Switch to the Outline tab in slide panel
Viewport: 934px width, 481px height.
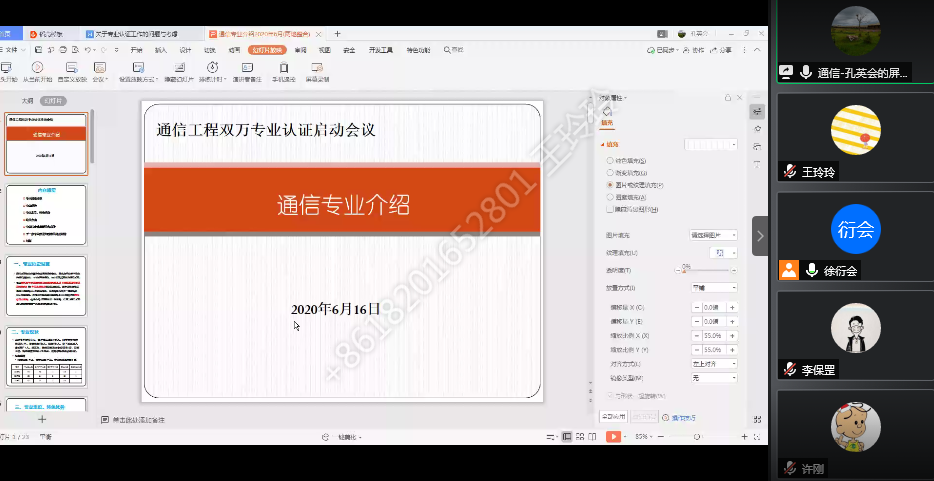tap(27, 101)
